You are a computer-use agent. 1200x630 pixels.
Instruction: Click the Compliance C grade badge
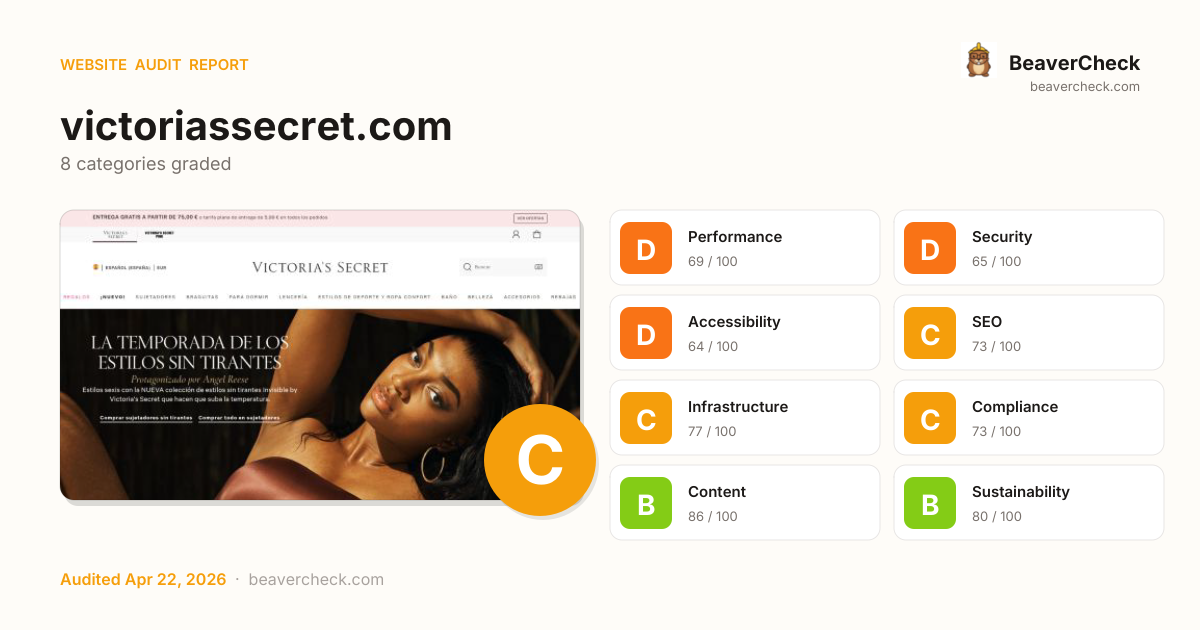tap(930, 418)
